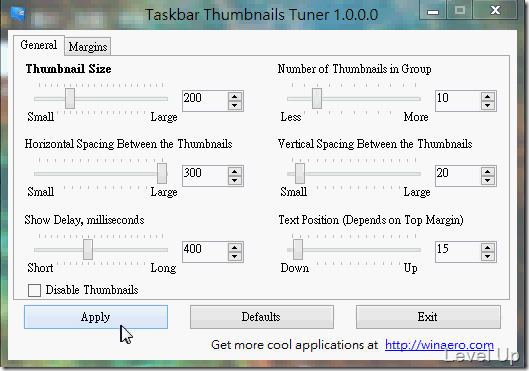
Task: Click the Horizontal Spacing slider handle
Action: tap(162, 173)
